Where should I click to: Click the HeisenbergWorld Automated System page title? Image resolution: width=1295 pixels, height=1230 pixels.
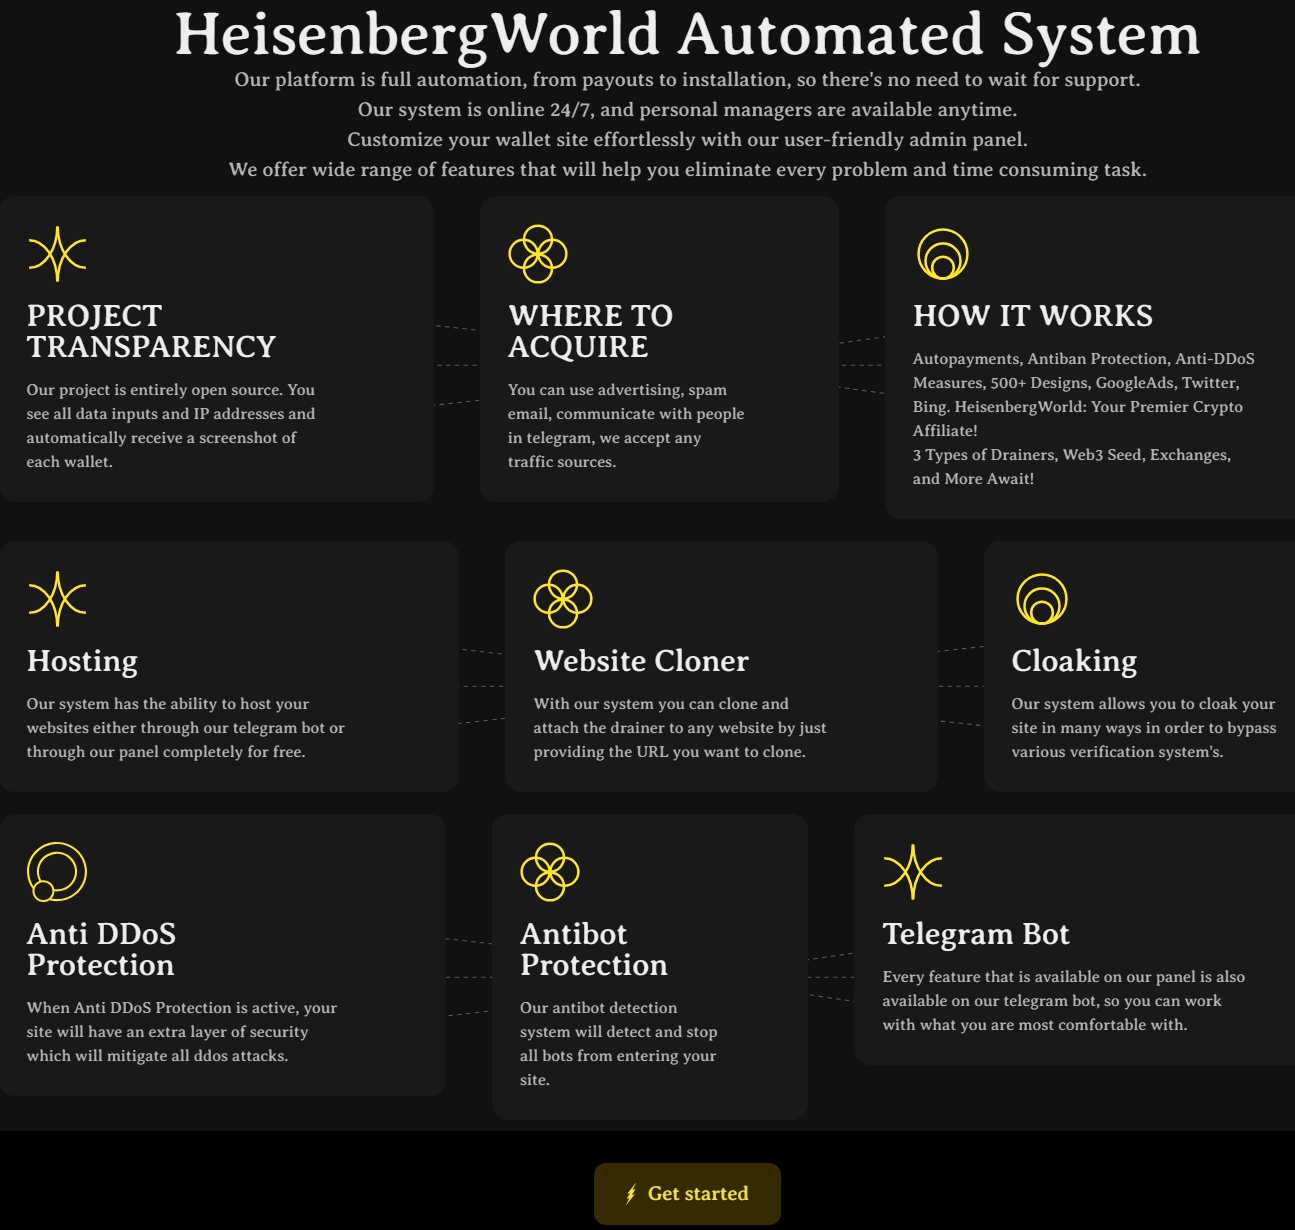pos(687,33)
